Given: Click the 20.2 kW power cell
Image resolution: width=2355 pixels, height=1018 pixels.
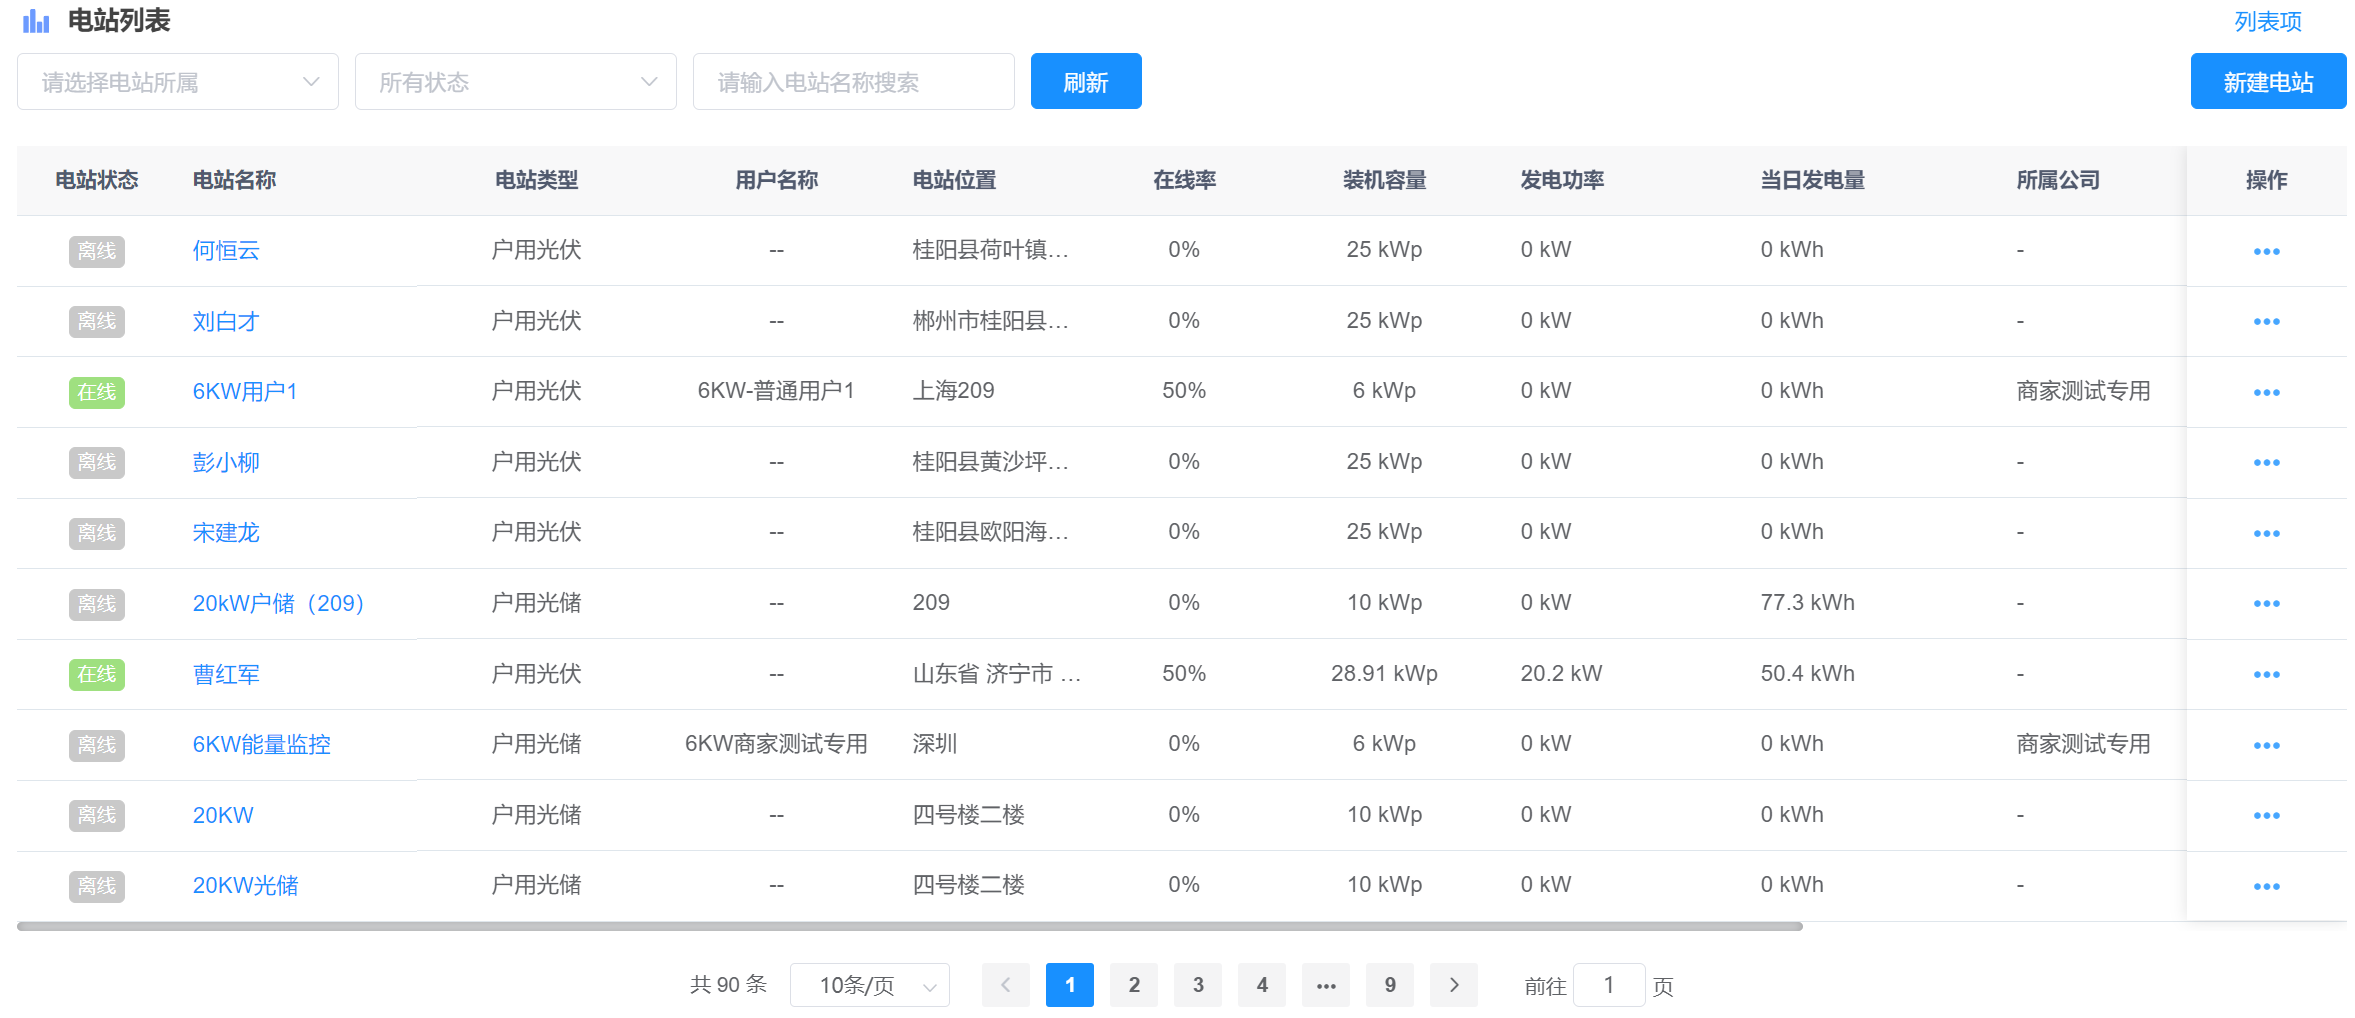Looking at the screenshot, I should (1561, 673).
